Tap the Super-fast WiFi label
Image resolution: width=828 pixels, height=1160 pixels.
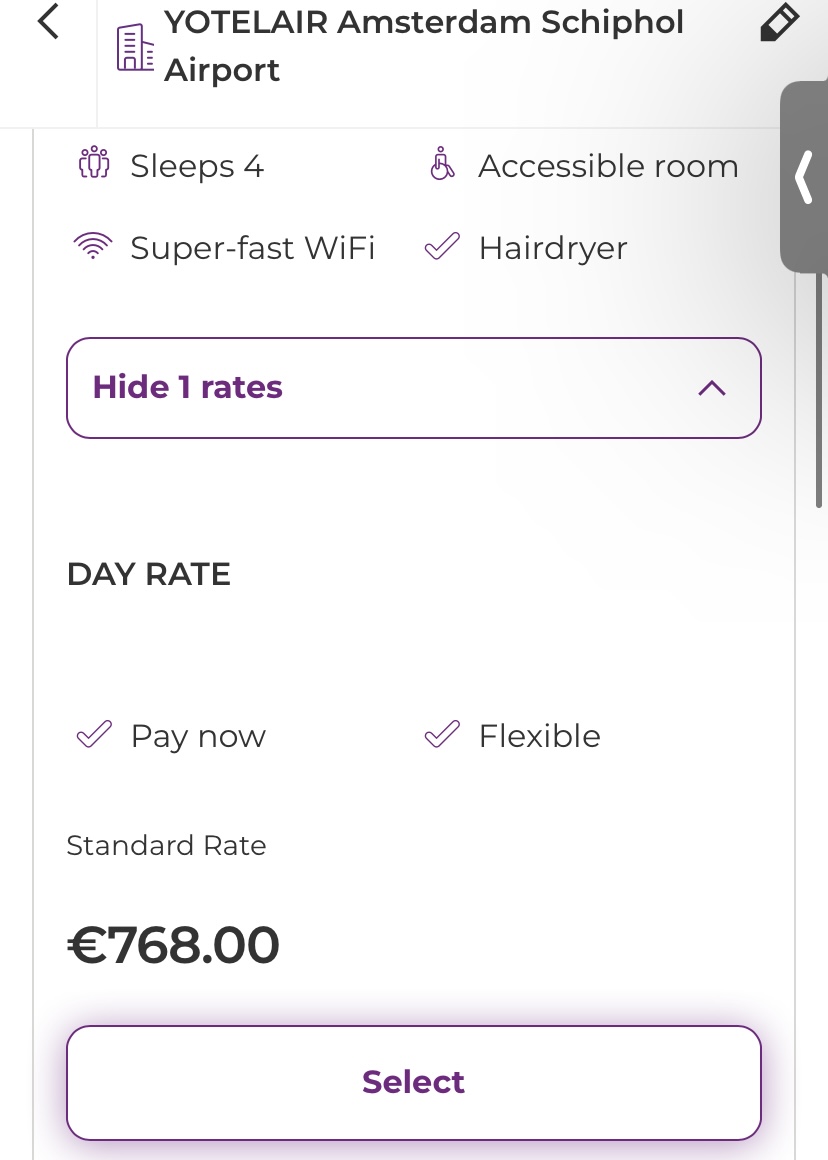pyautogui.click(x=252, y=248)
